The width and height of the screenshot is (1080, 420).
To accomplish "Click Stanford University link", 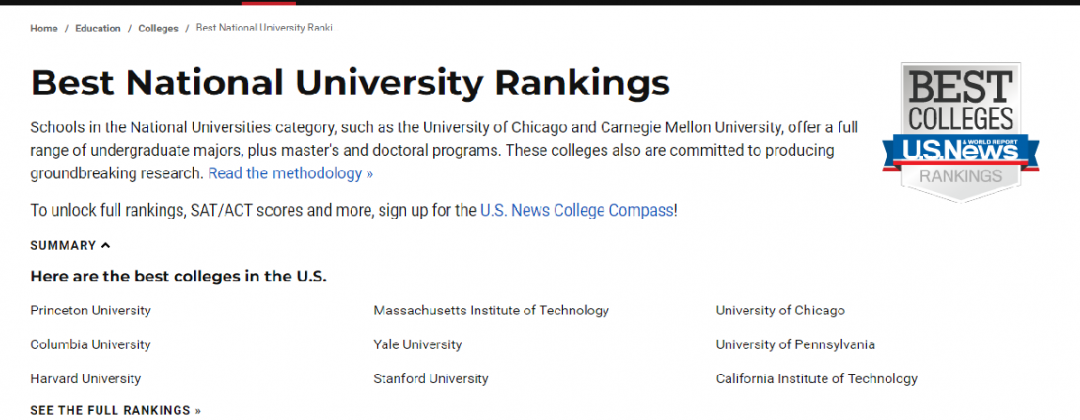I will click(430, 379).
